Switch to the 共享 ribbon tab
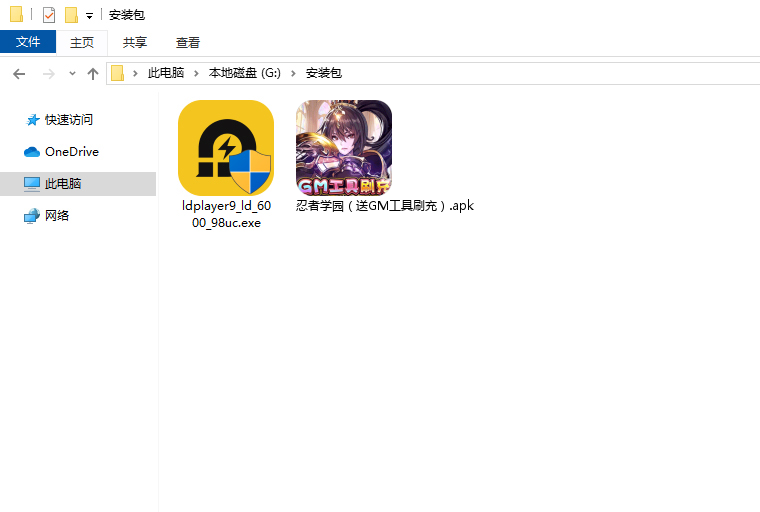Image resolution: width=760 pixels, height=512 pixels. coord(135,42)
